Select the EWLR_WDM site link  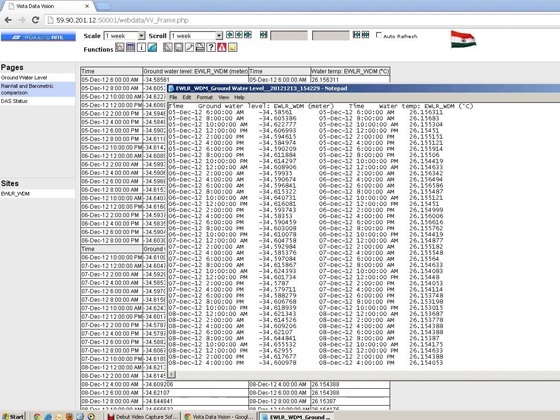click(15, 194)
